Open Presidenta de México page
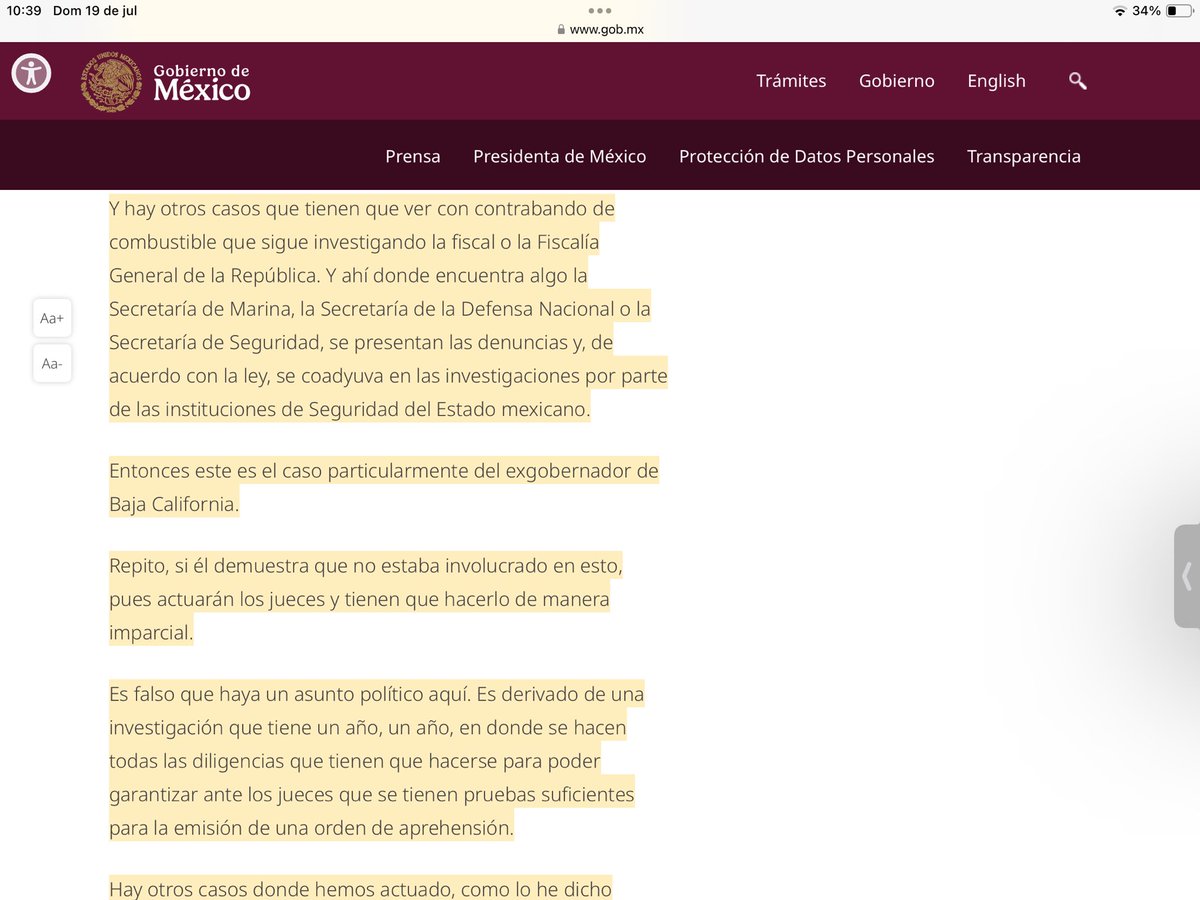The width and height of the screenshot is (1200, 900). click(x=560, y=156)
